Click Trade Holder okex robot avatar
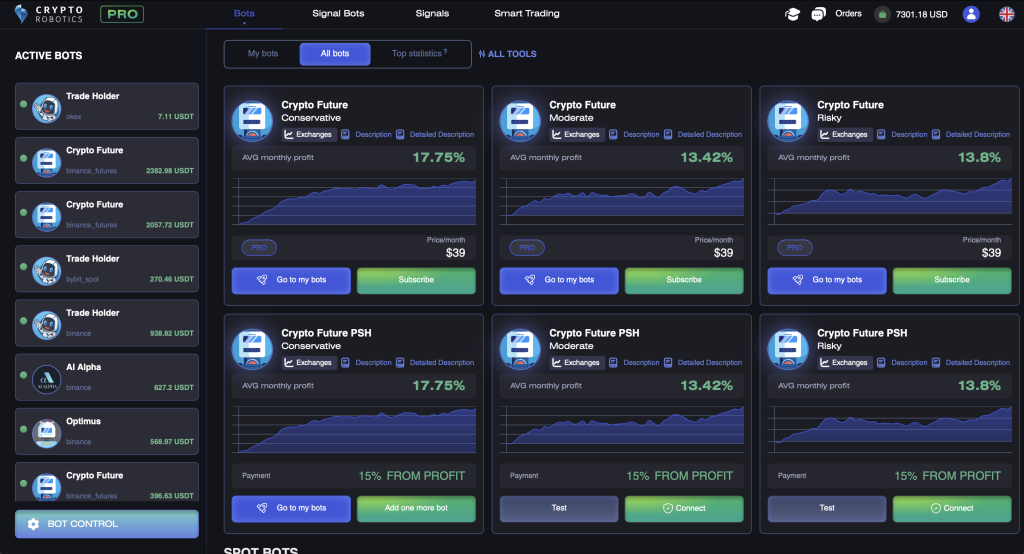This screenshot has width=1024, height=554. click(x=46, y=108)
